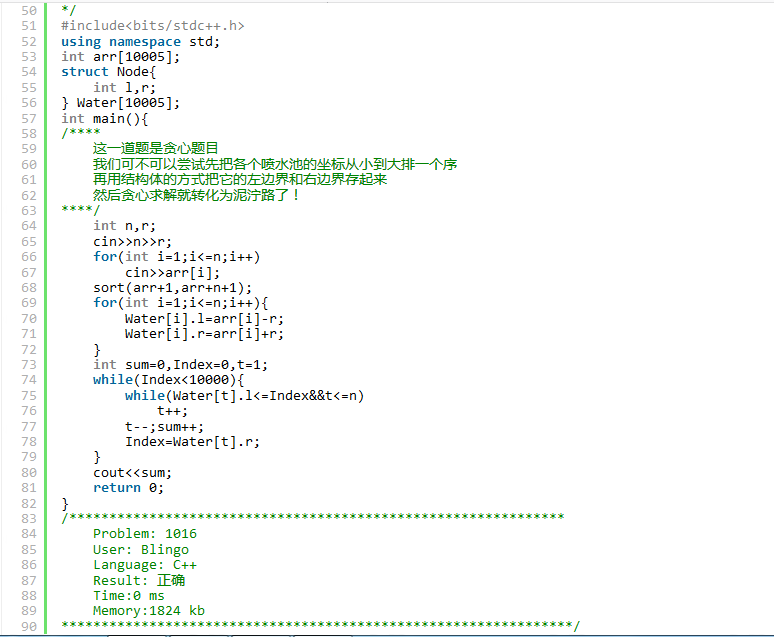Click 'int main(){' line

pyautogui.click(x=105, y=119)
